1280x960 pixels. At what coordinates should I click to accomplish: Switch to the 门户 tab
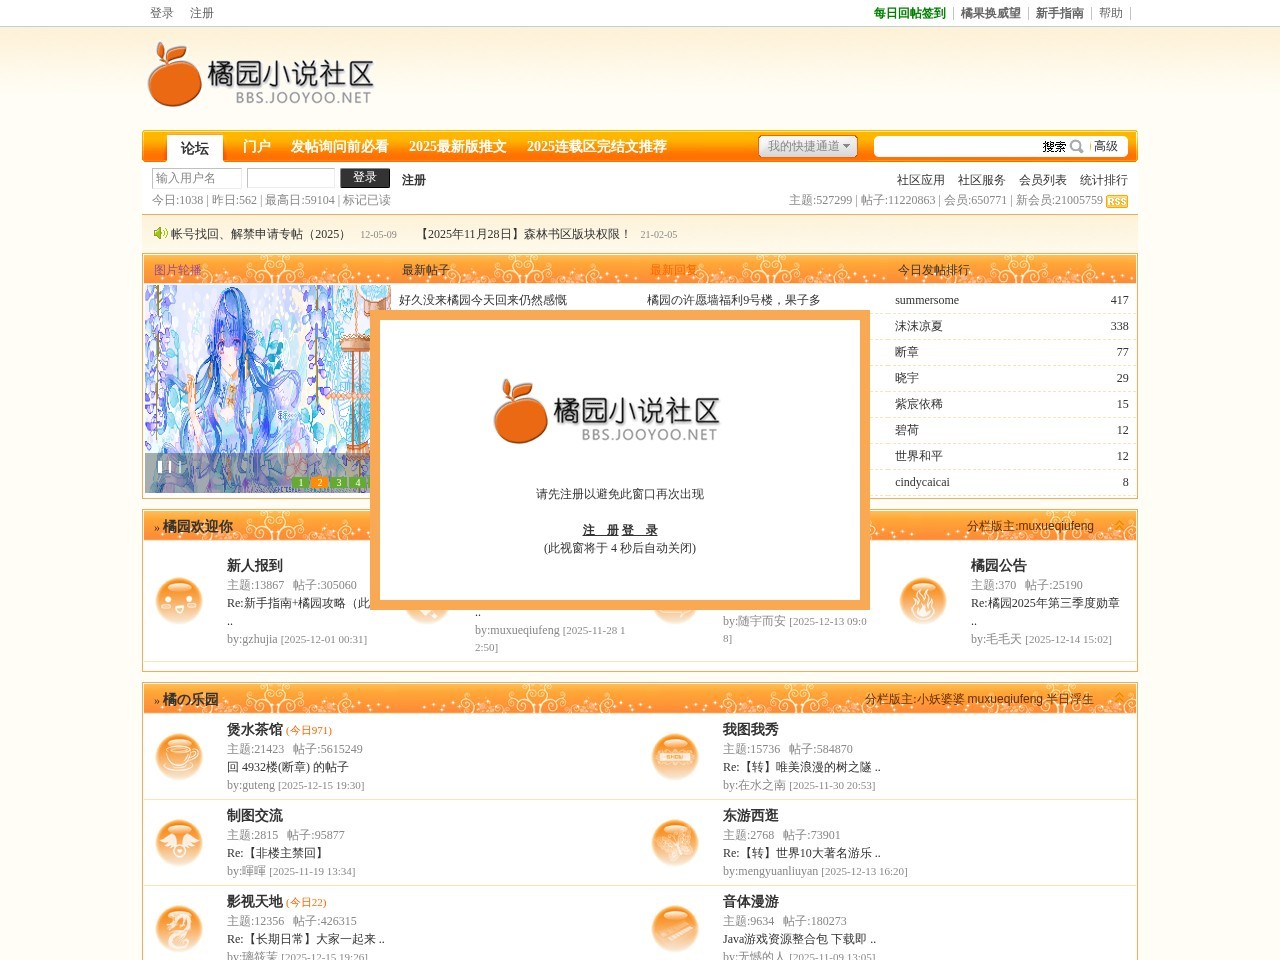click(x=257, y=146)
